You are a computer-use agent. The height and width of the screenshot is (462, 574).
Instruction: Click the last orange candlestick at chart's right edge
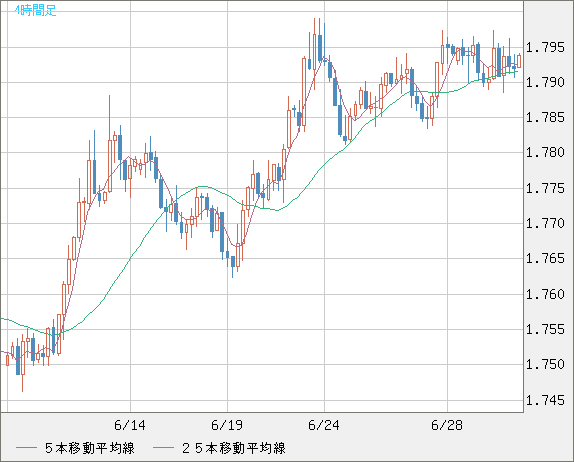click(x=519, y=61)
